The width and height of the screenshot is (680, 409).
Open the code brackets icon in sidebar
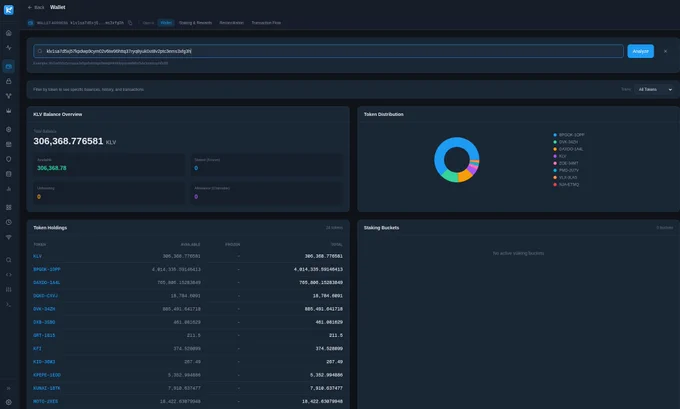point(9,275)
